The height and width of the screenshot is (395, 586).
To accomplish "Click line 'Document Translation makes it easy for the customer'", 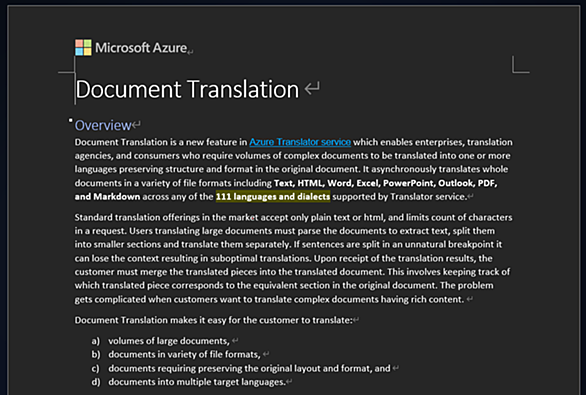I will point(213,320).
